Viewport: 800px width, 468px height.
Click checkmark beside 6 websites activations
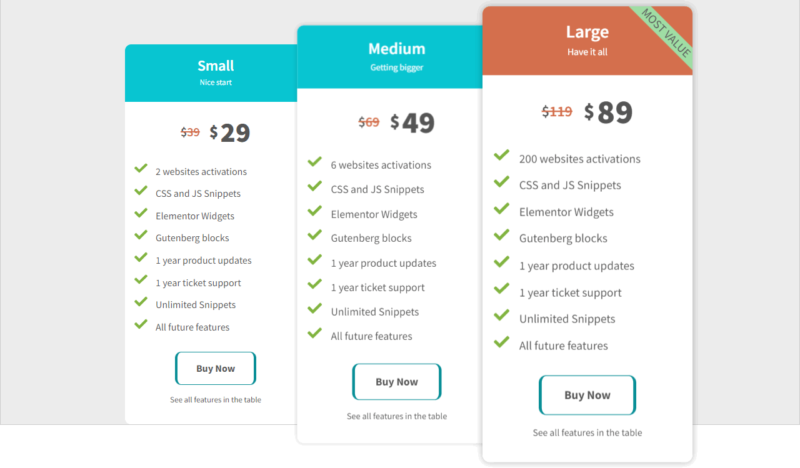coord(315,162)
